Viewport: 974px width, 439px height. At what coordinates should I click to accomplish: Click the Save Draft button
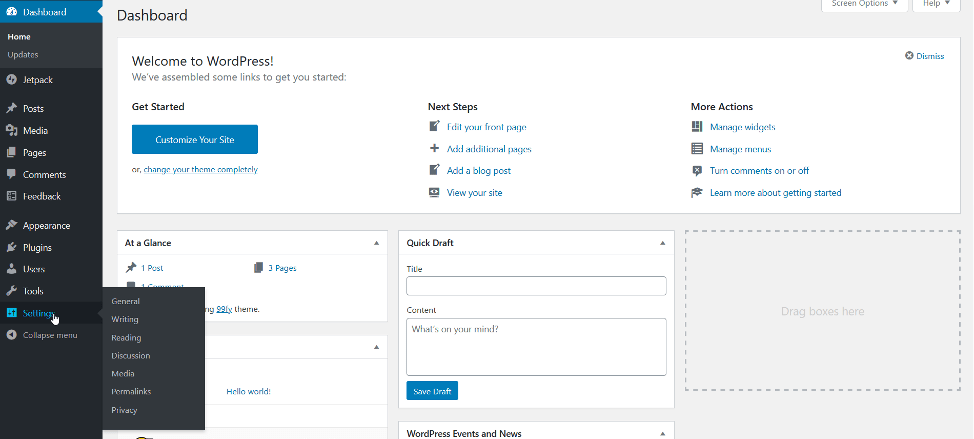pyautogui.click(x=432, y=391)
